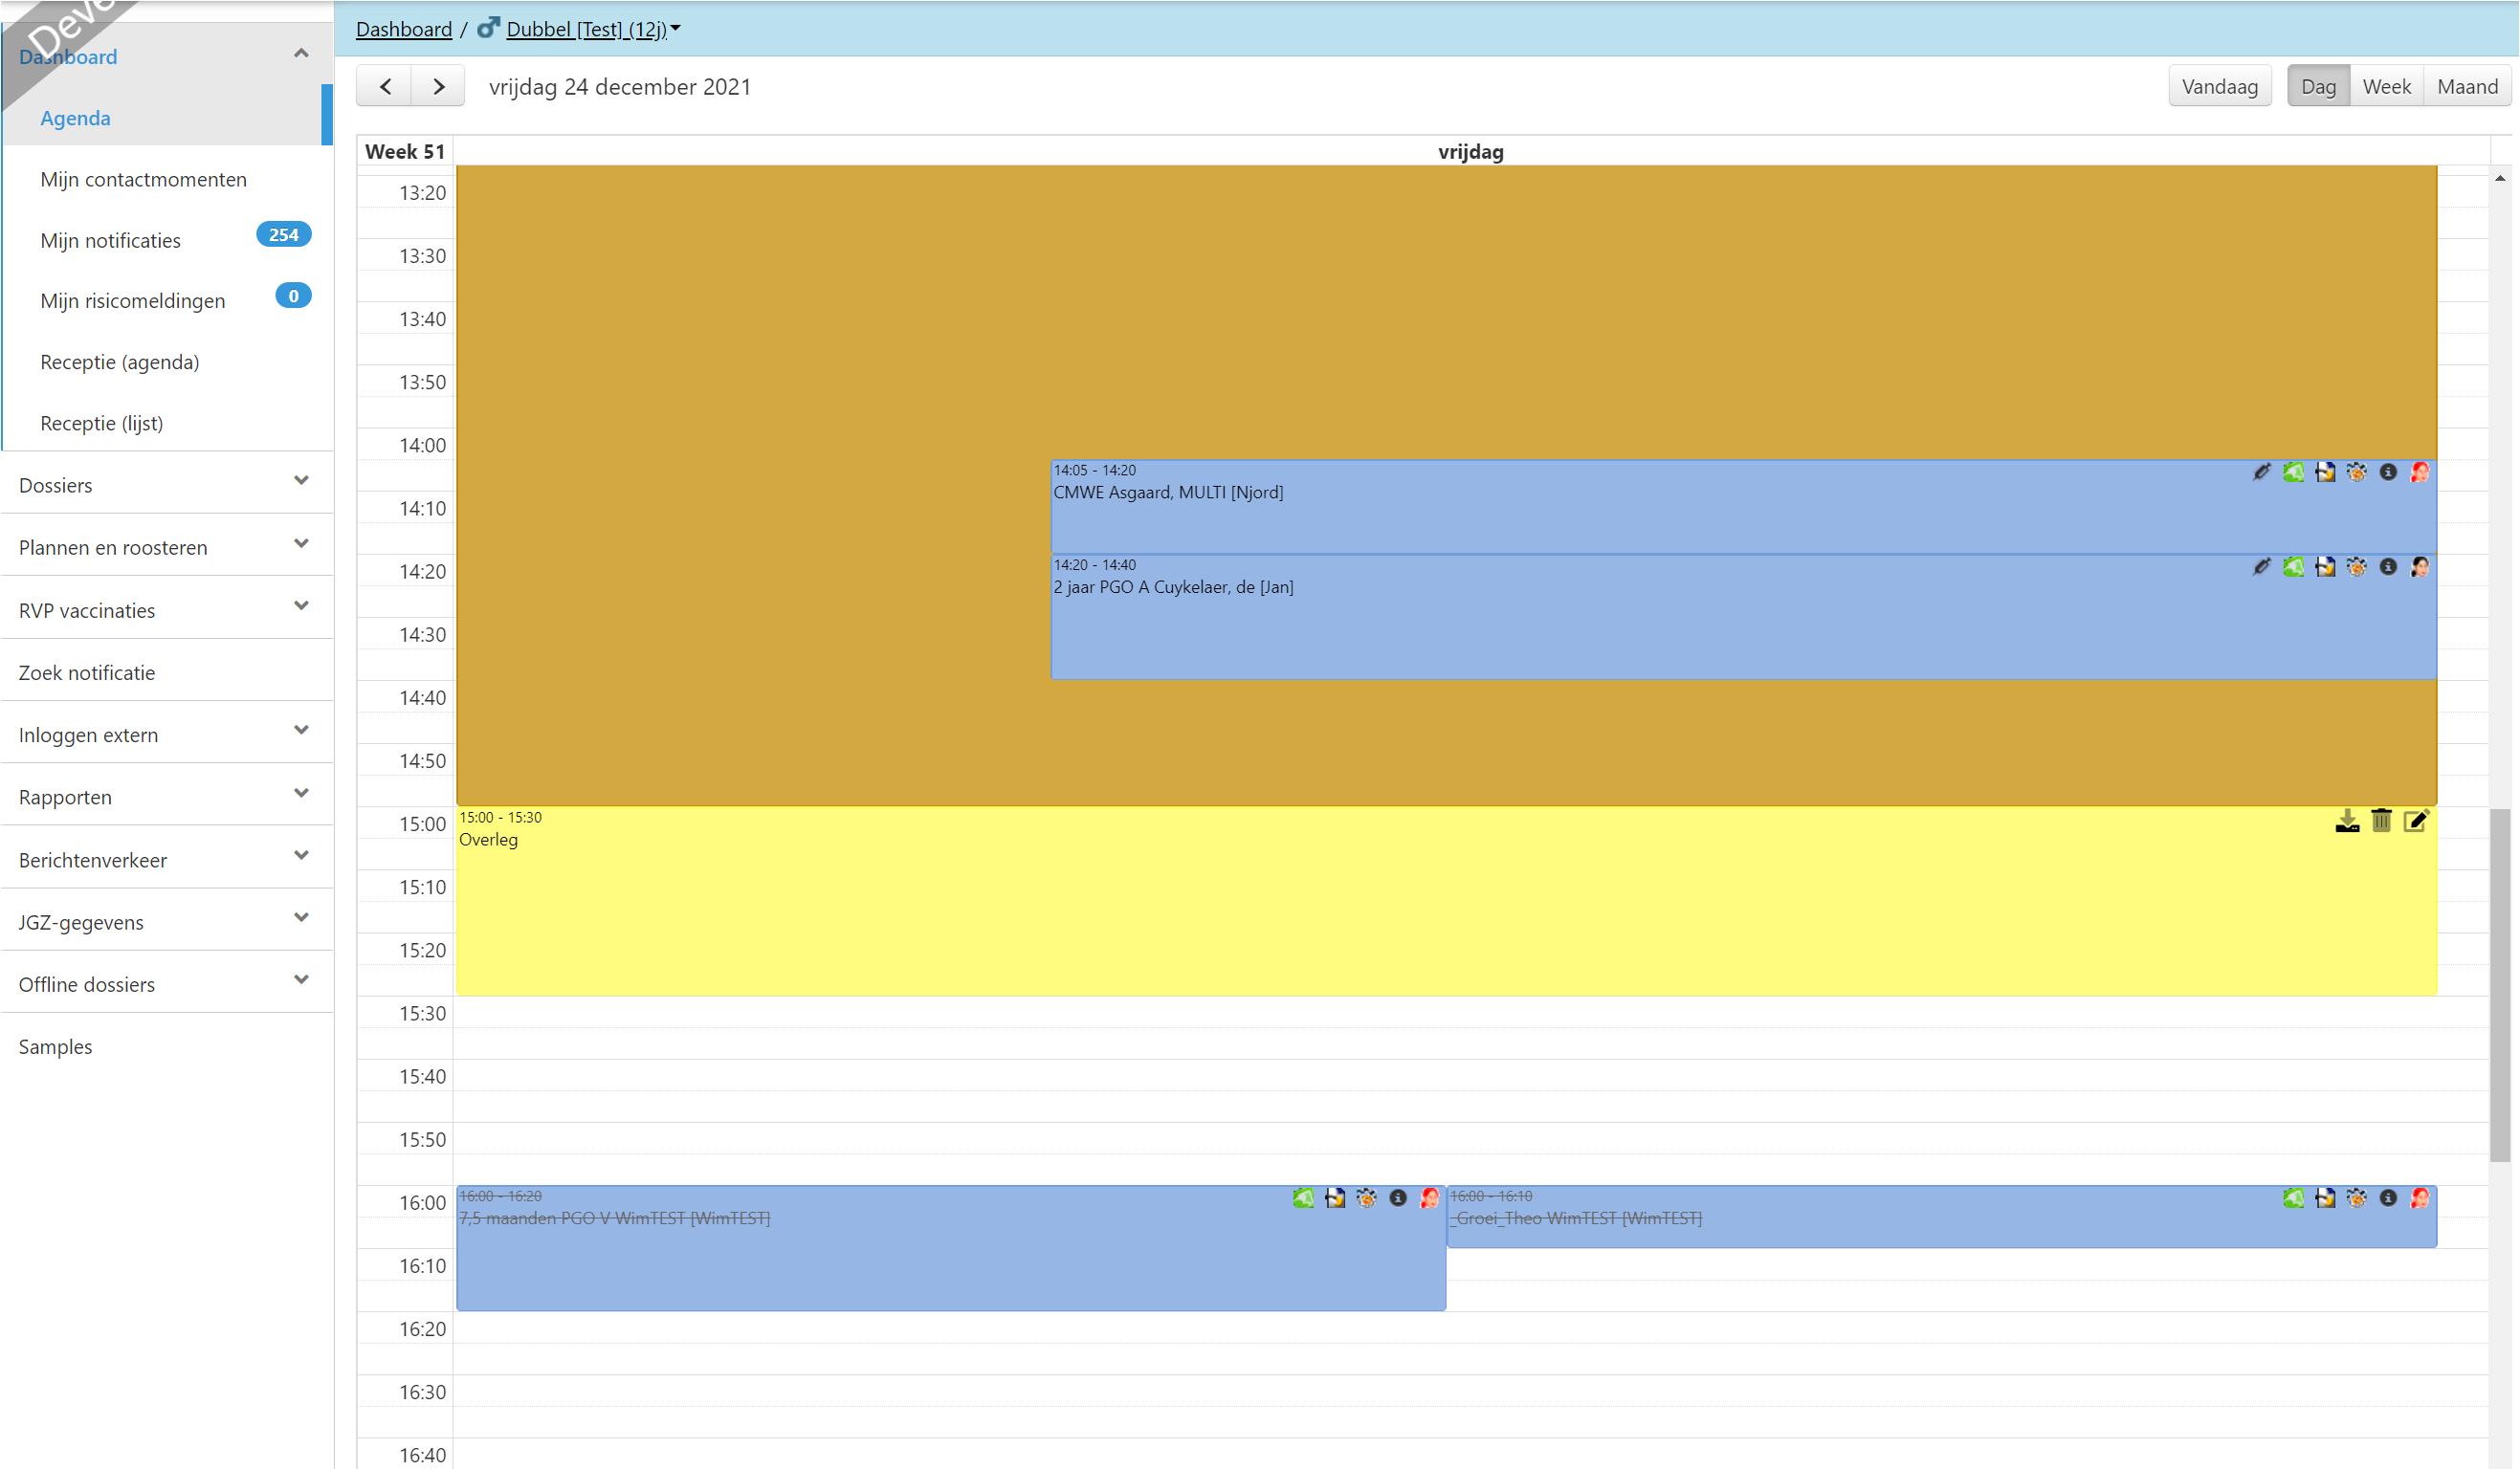Go to next day with right arrow
The width and height of the screenshot is (2520, 1470).
(438, 87)
